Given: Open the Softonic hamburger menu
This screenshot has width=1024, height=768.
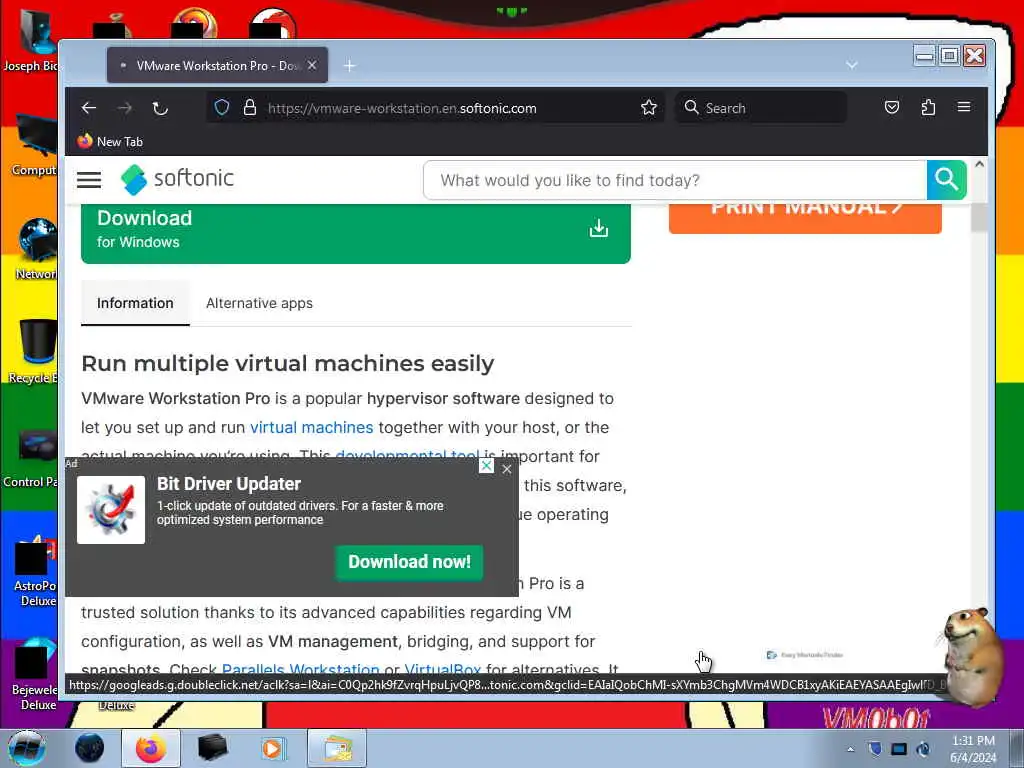Looking at the screenshot, I should pyautogui.click(x=89, y=180).
